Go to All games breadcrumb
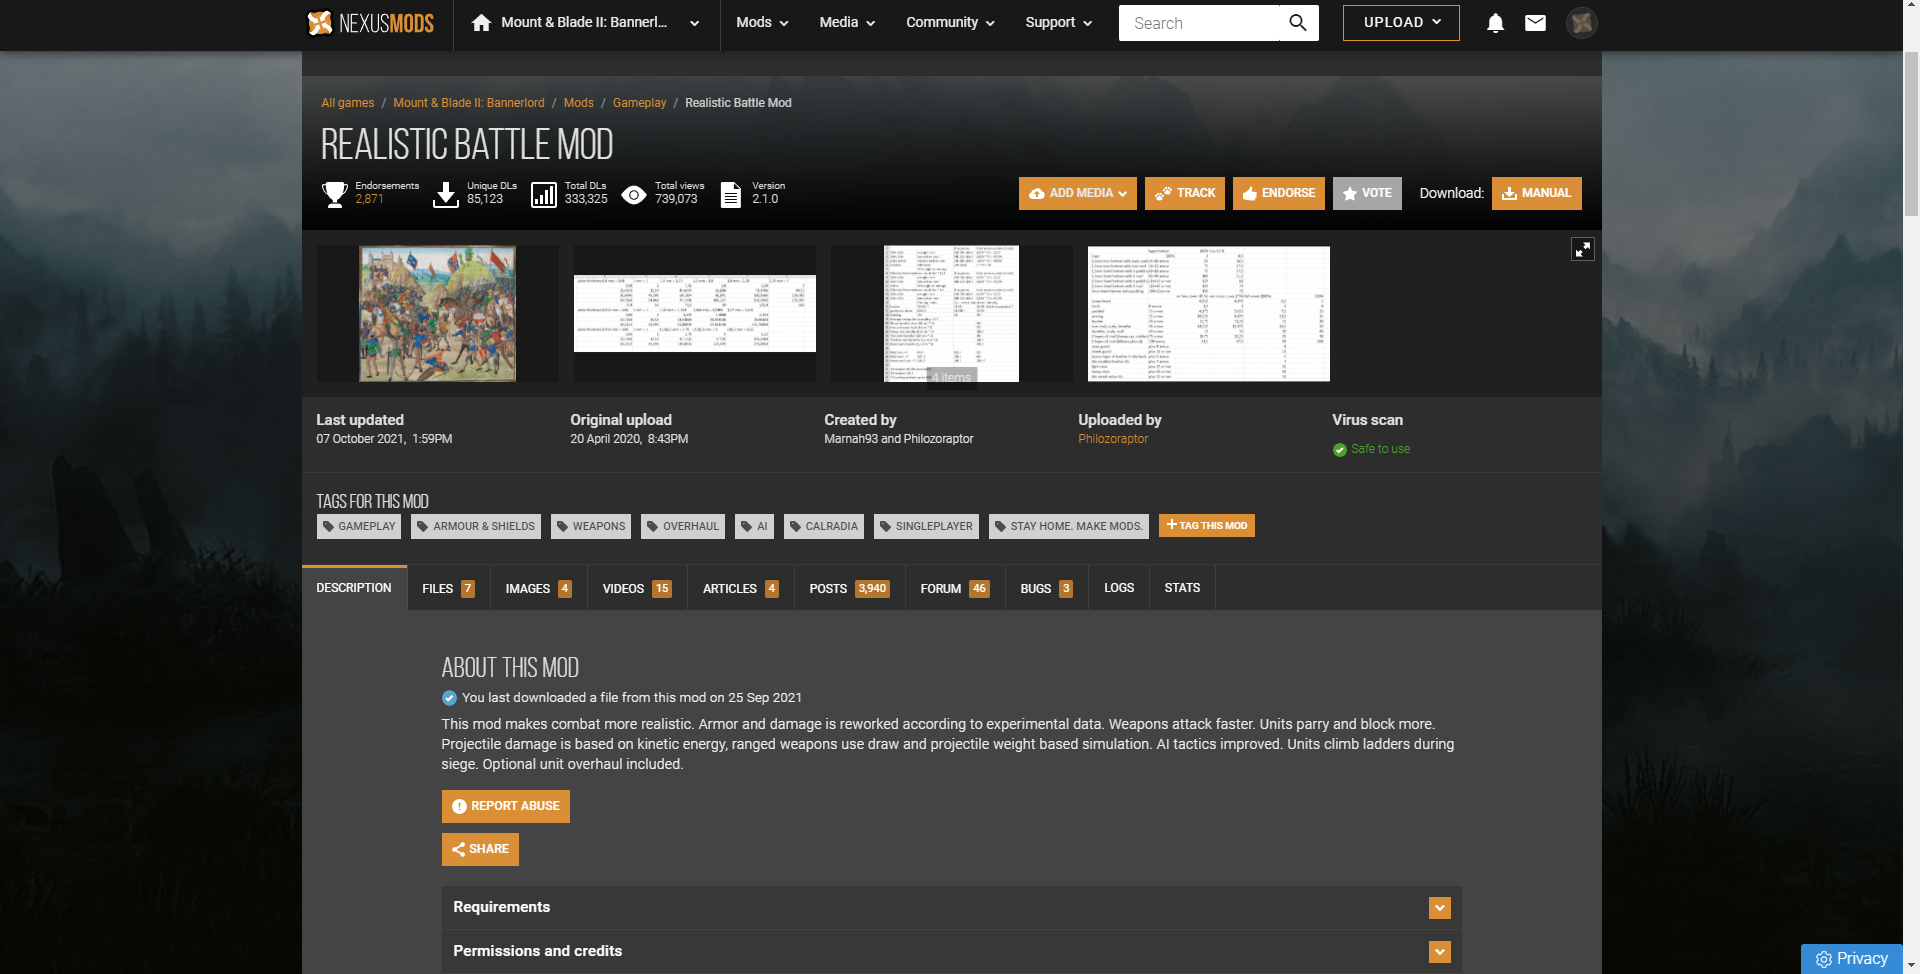Viewport: 1920px width, 974px height. point(348,103)
